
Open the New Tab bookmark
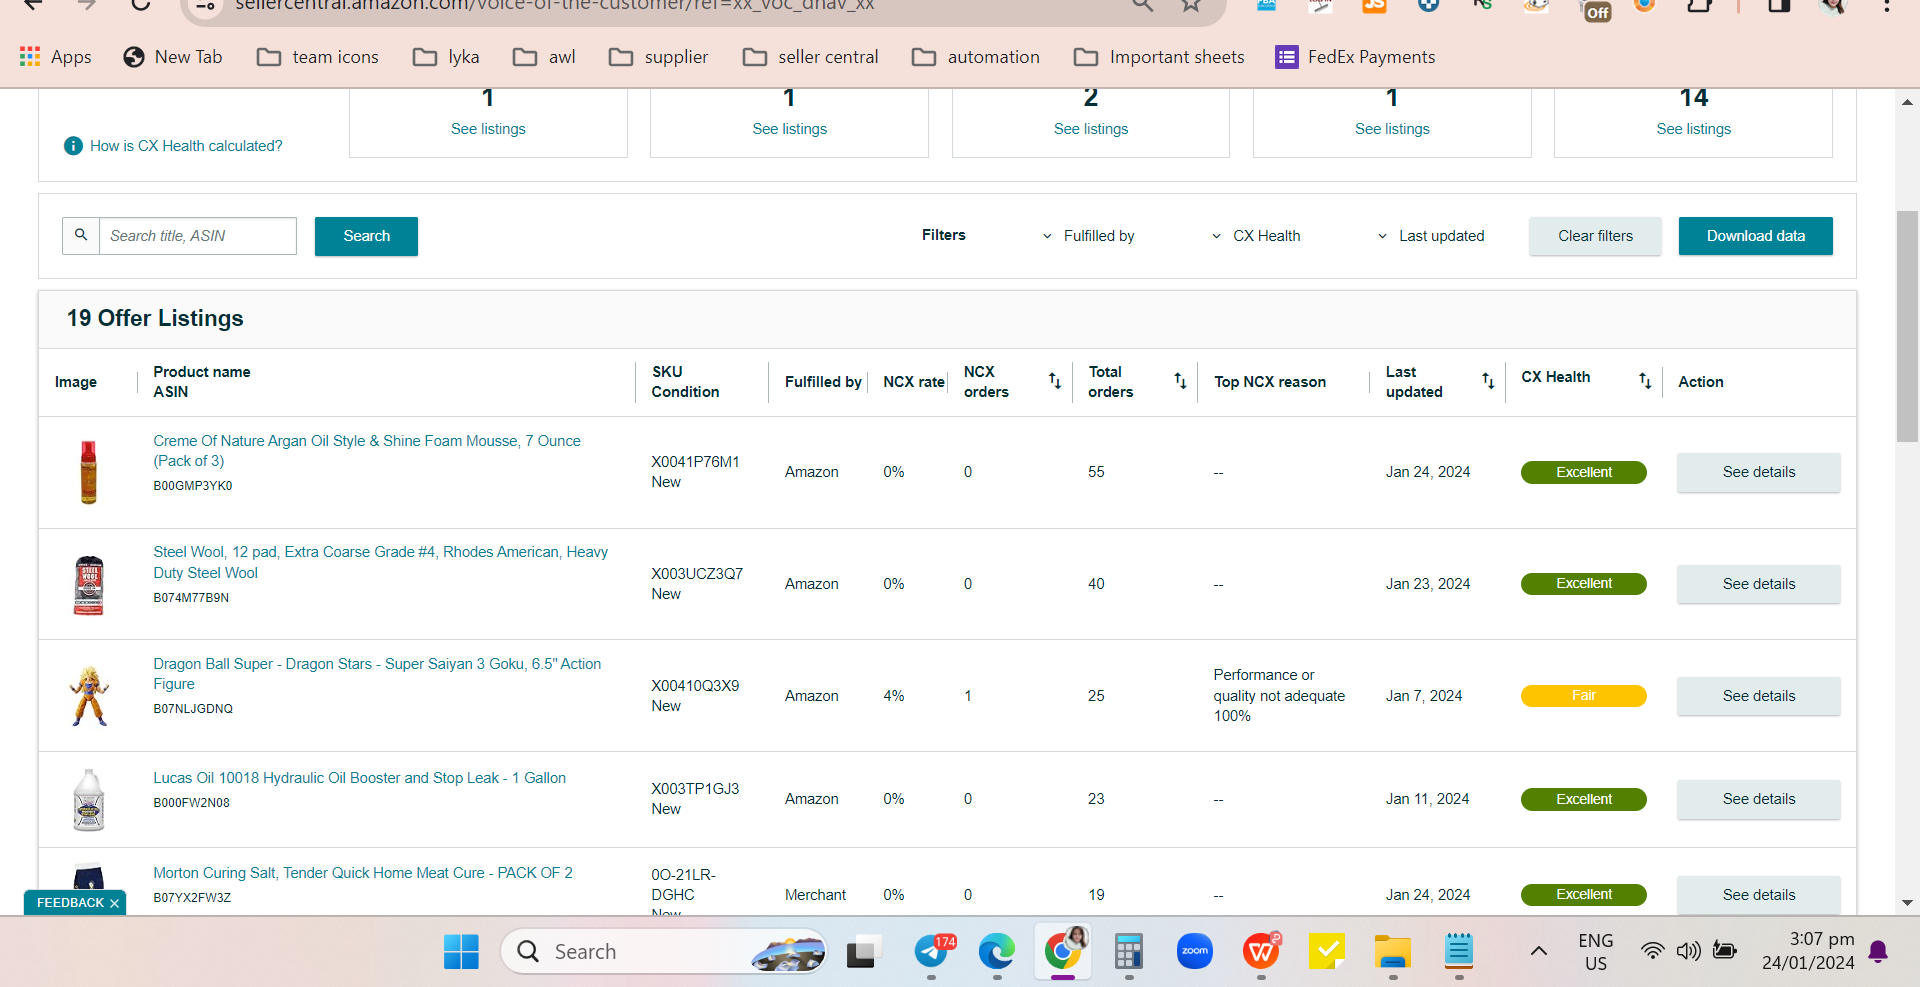(173, 57)
